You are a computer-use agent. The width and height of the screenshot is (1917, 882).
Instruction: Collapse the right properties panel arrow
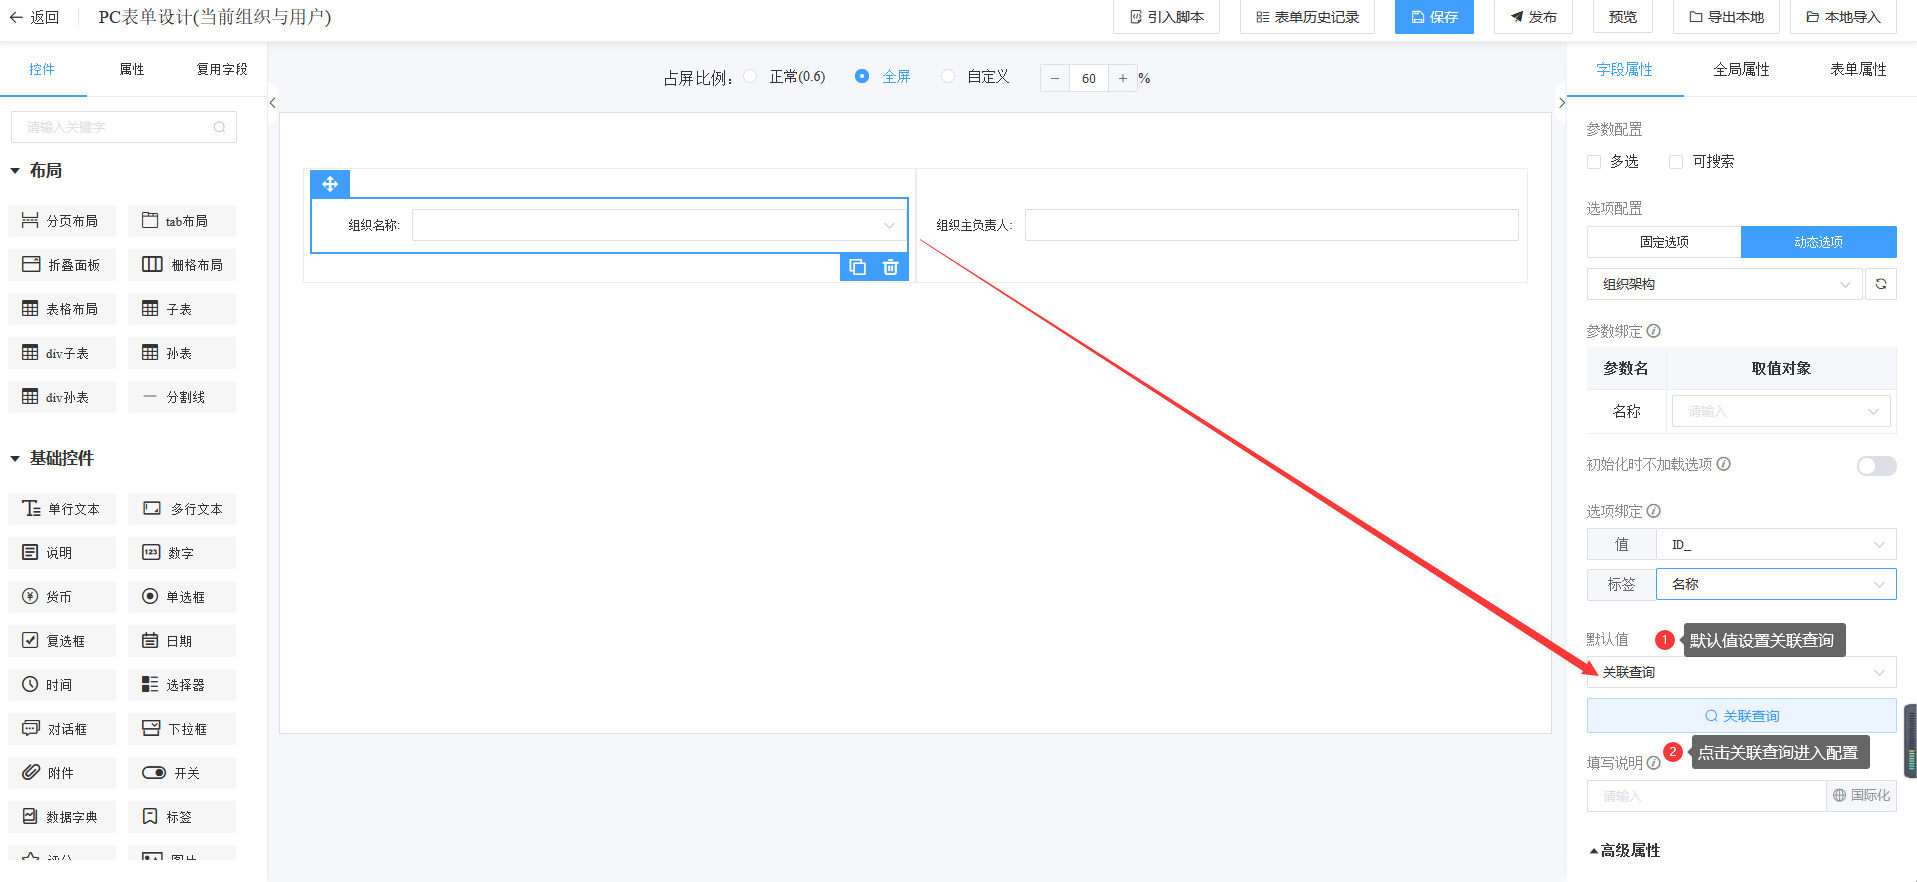1561,103
